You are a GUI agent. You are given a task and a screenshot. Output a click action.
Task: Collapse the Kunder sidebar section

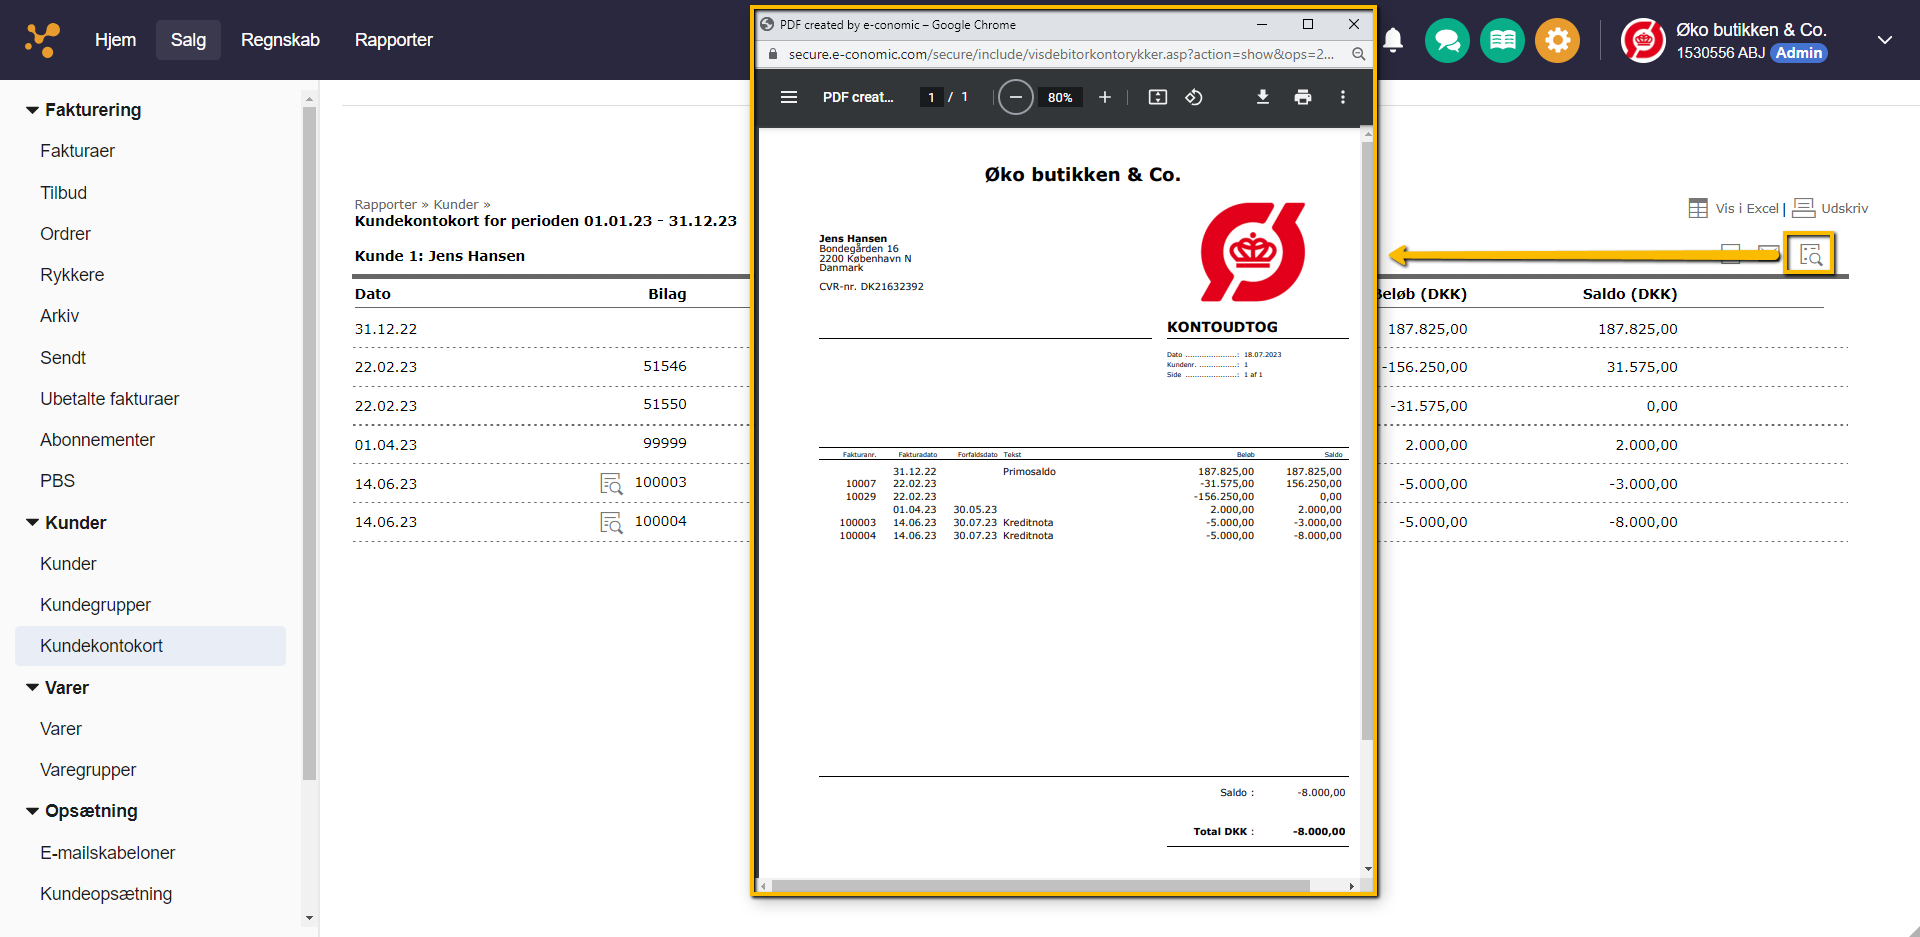(33, 523)
